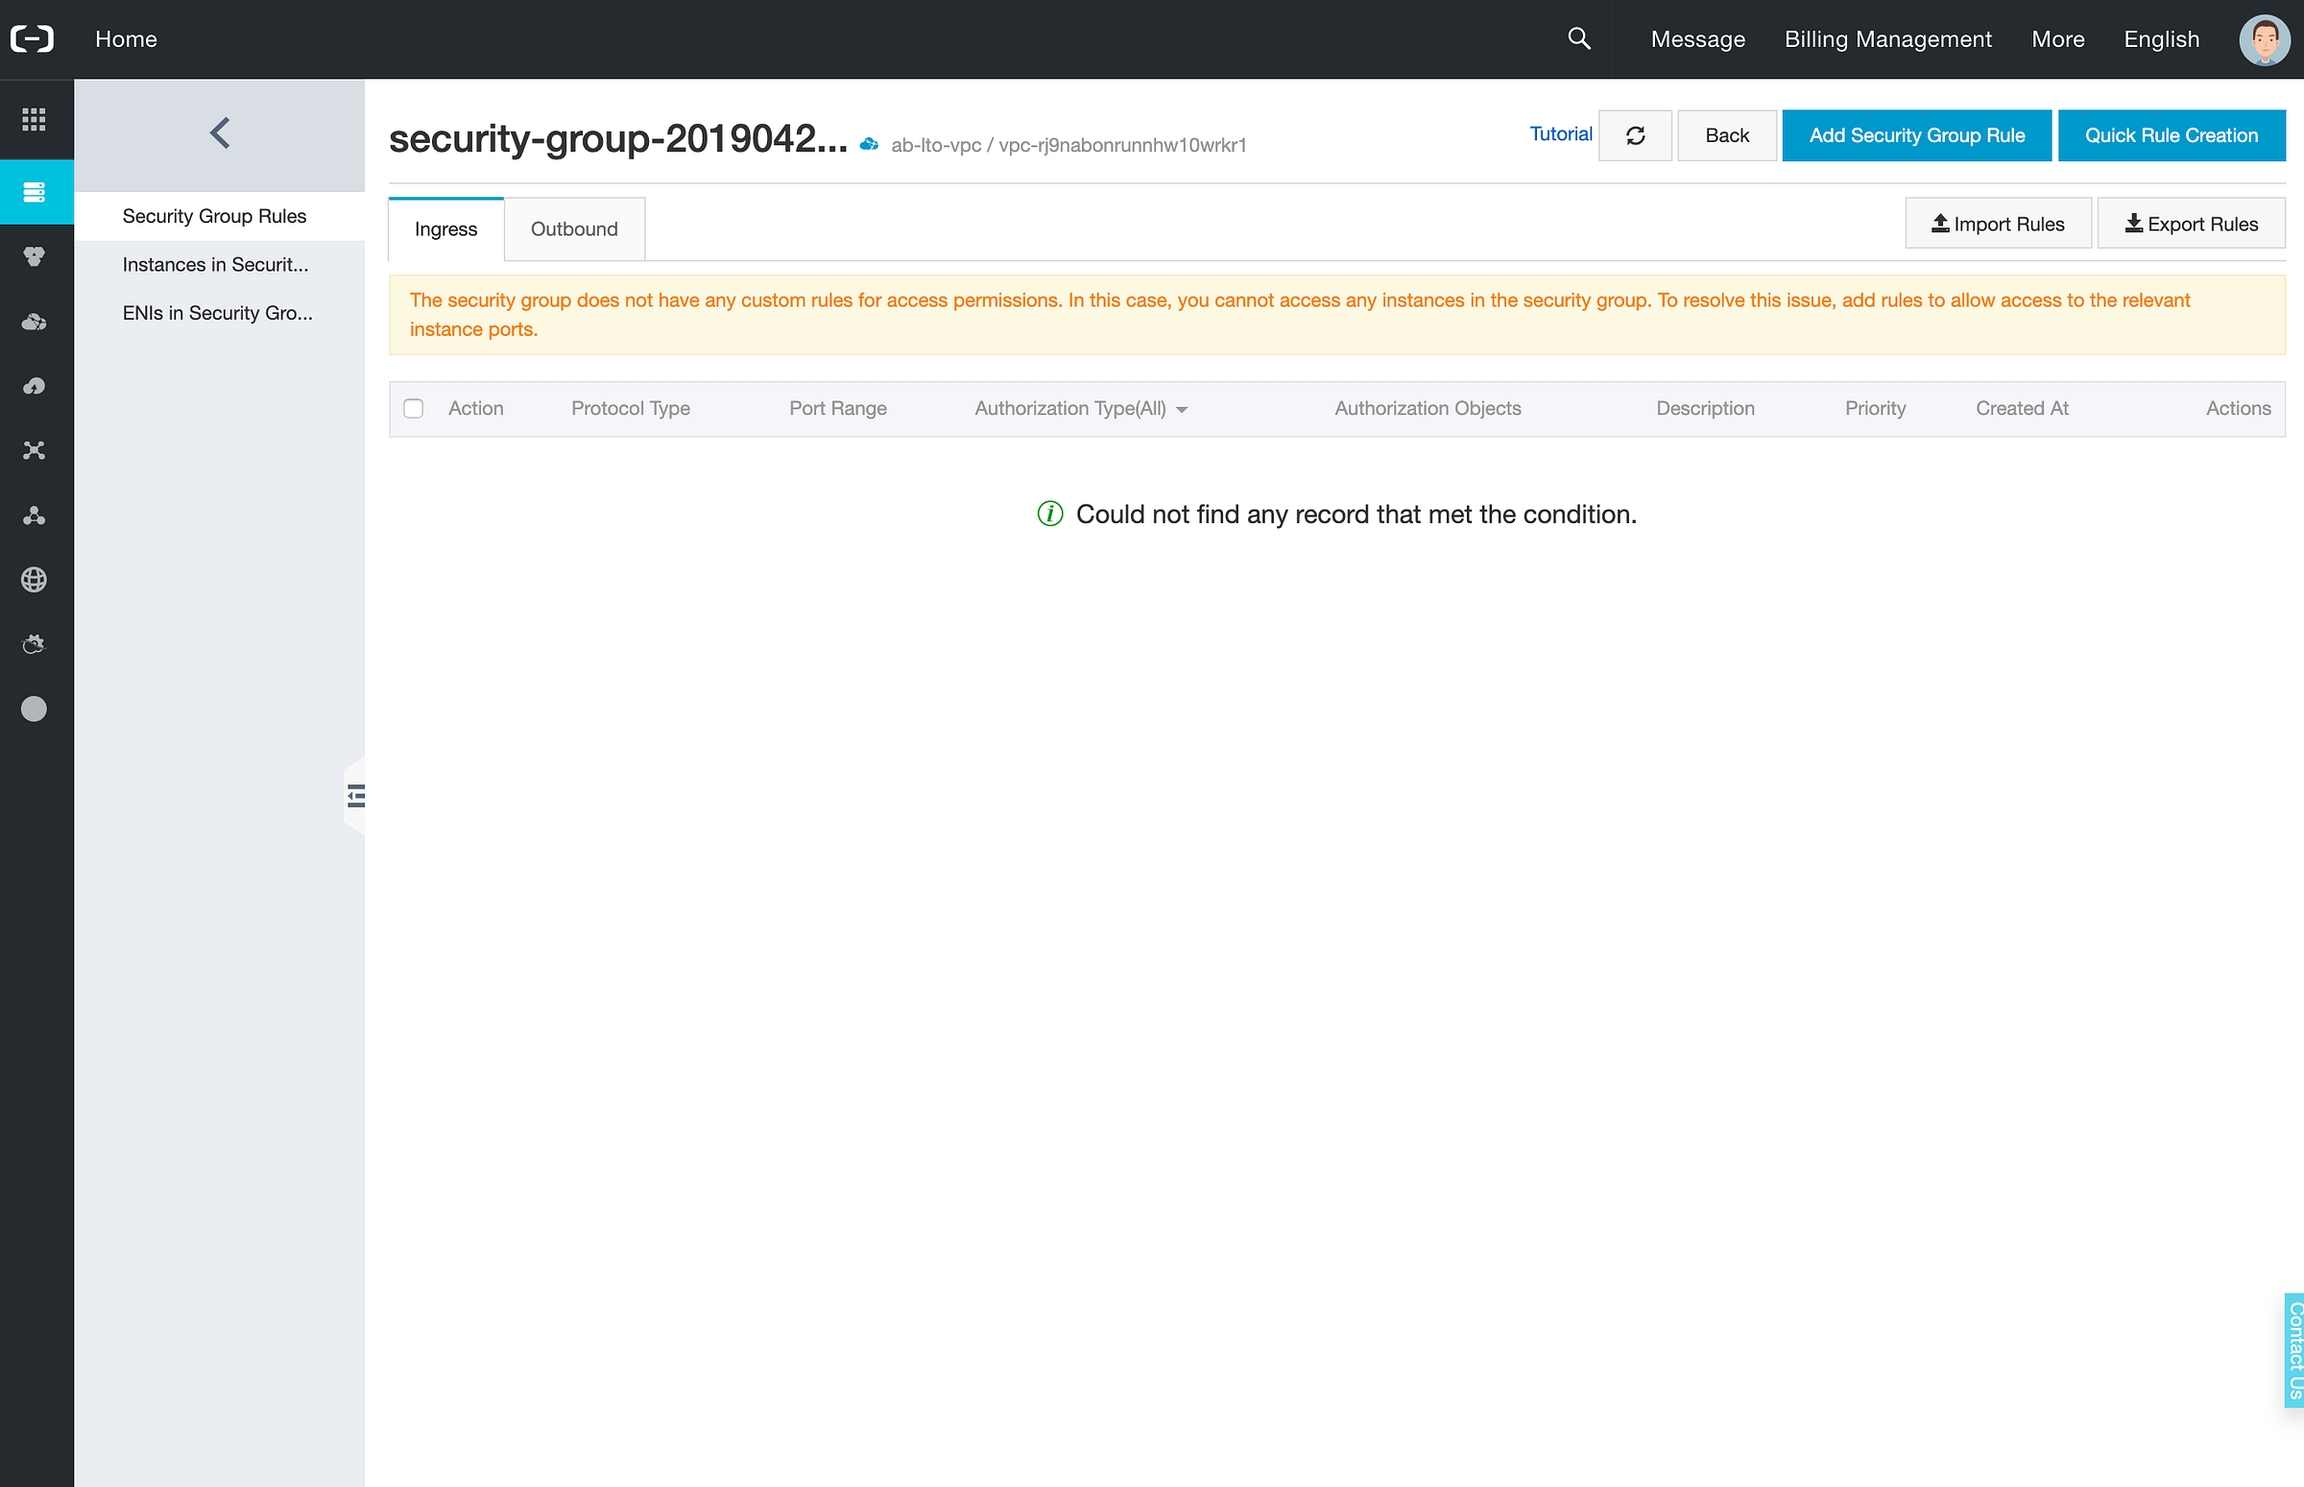
Task: Click the Alibaba Cloud logo icon
Action: click(x=32, y=39)
